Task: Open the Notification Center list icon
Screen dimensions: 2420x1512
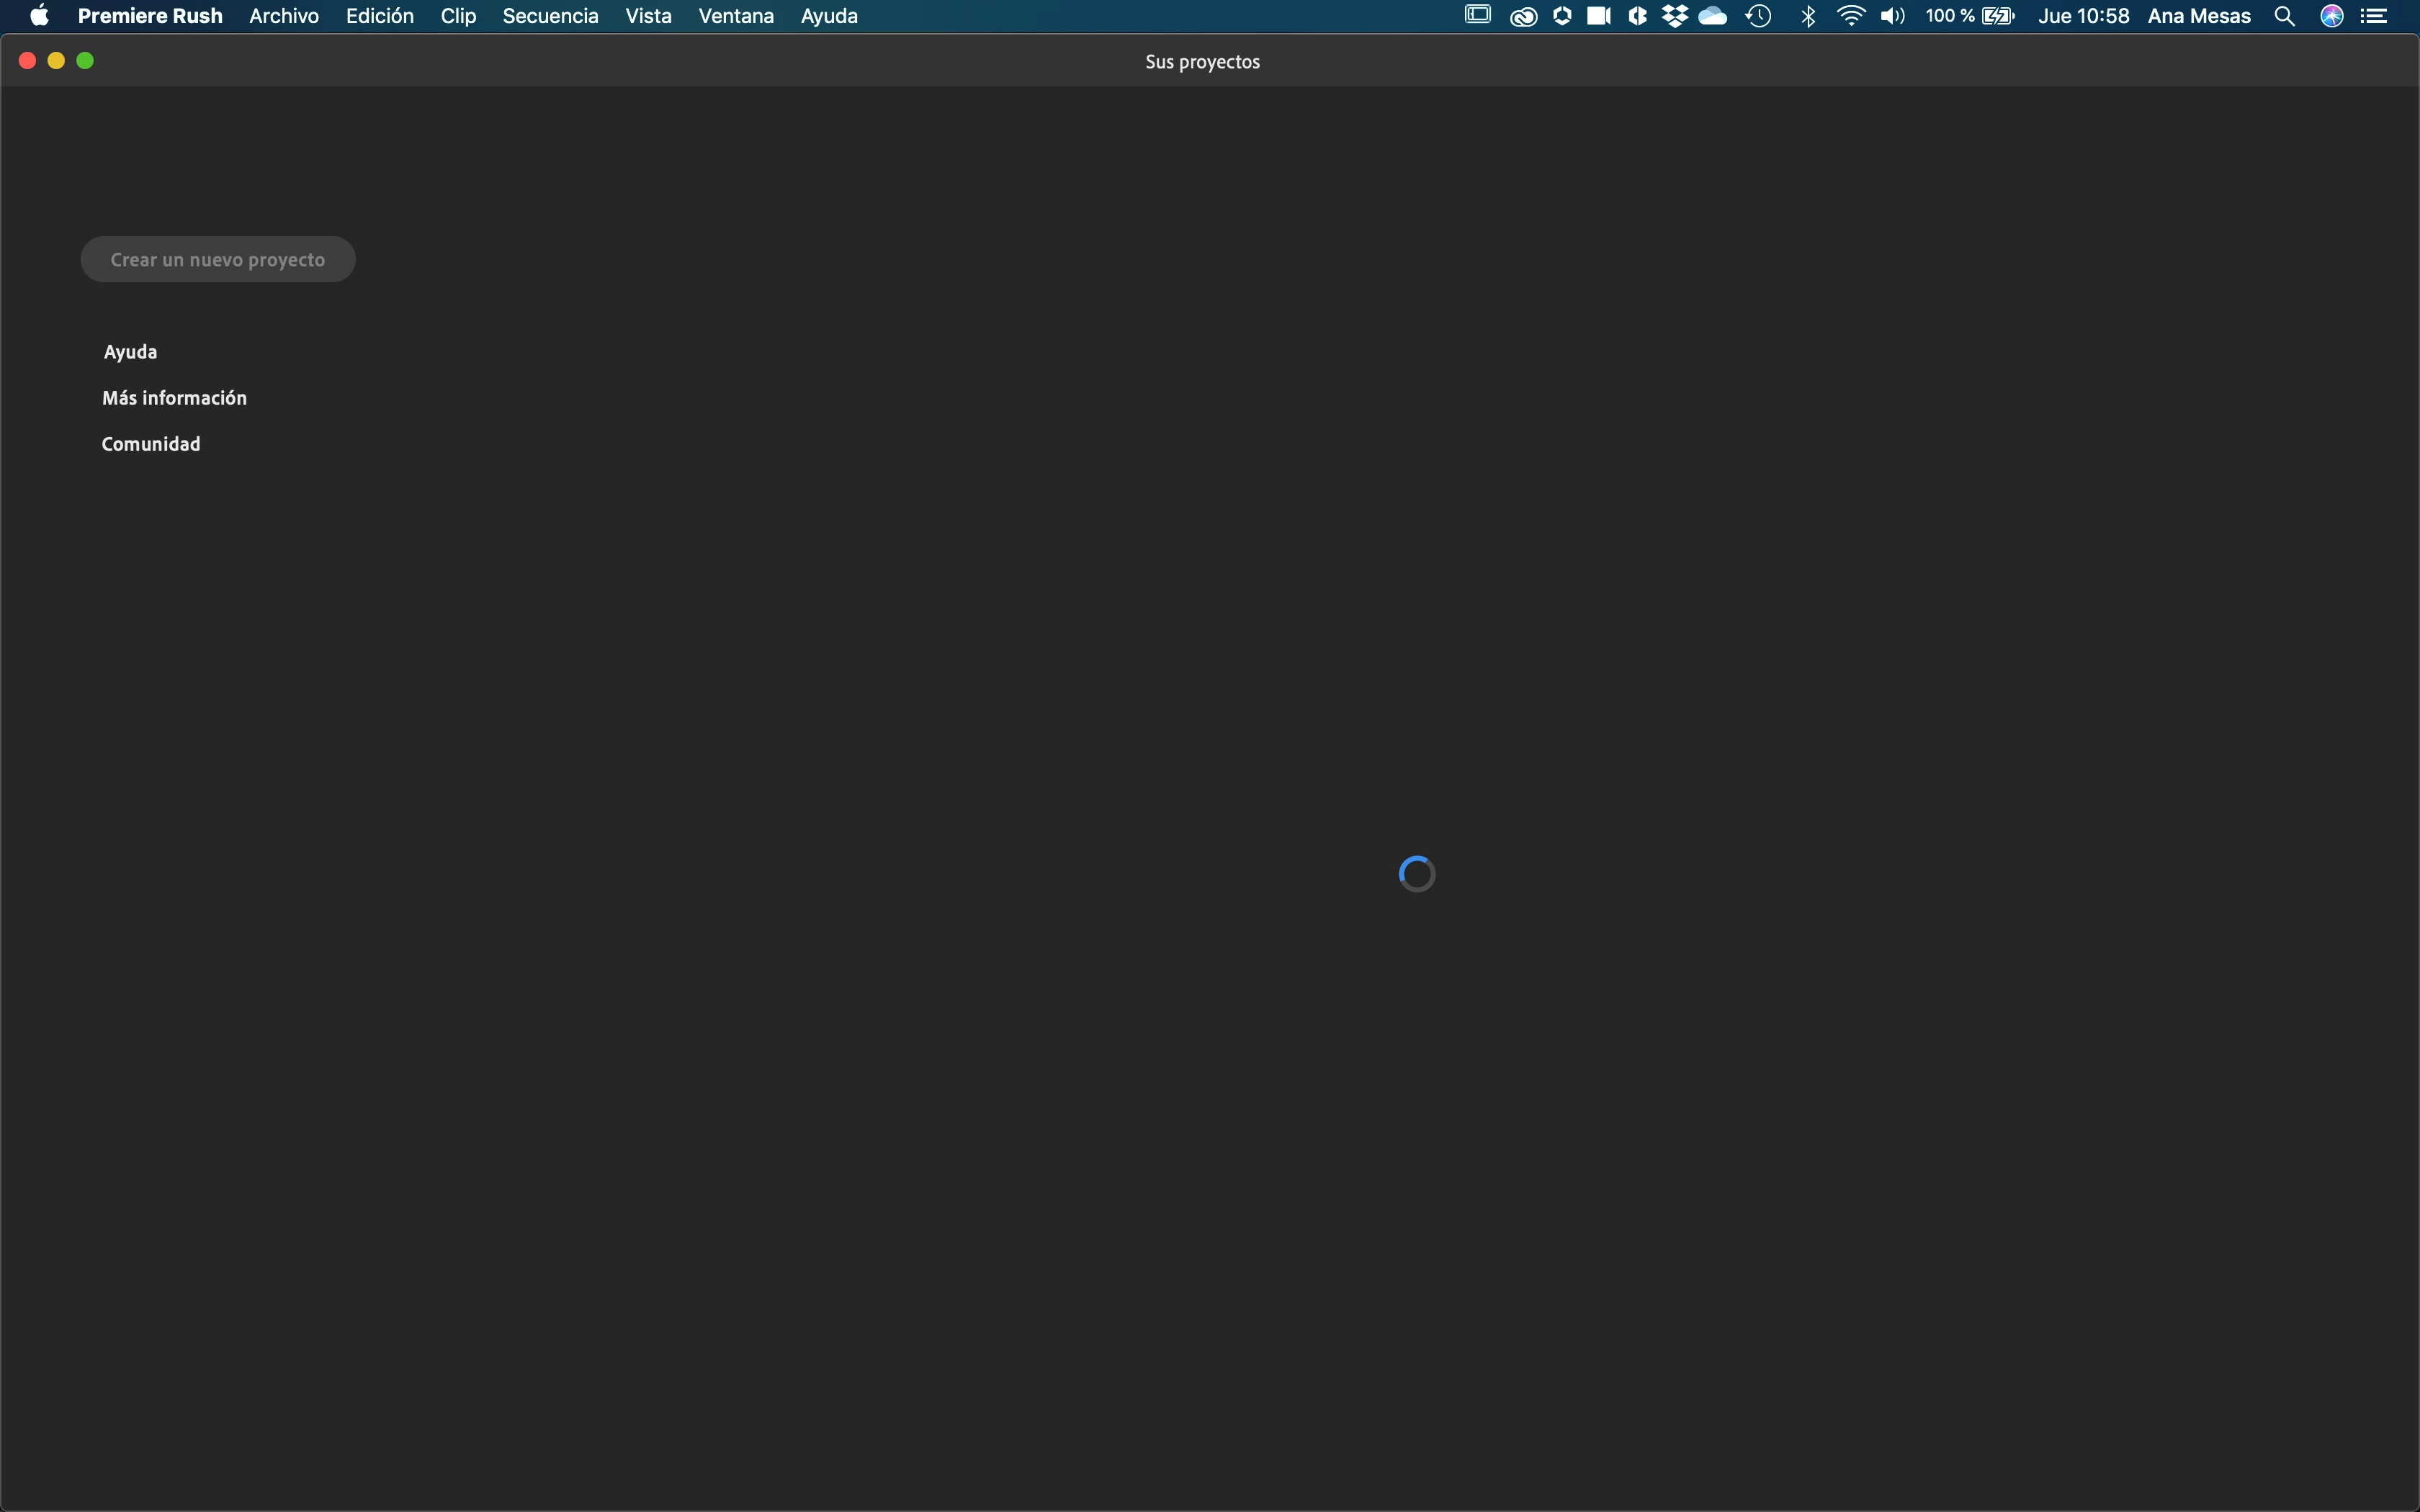Action: pyautogui.click(x=2375, y=16)
